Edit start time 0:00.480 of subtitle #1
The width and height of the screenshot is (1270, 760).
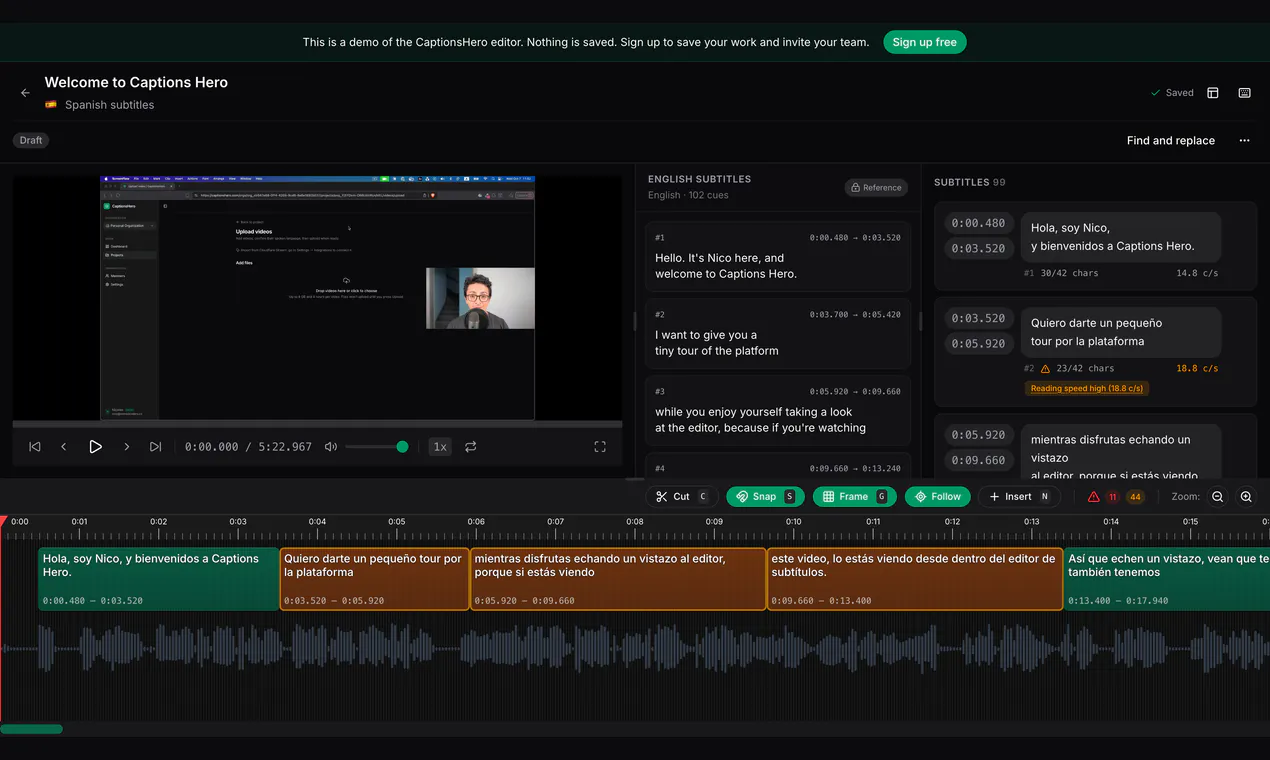click(x=978, y=223)
